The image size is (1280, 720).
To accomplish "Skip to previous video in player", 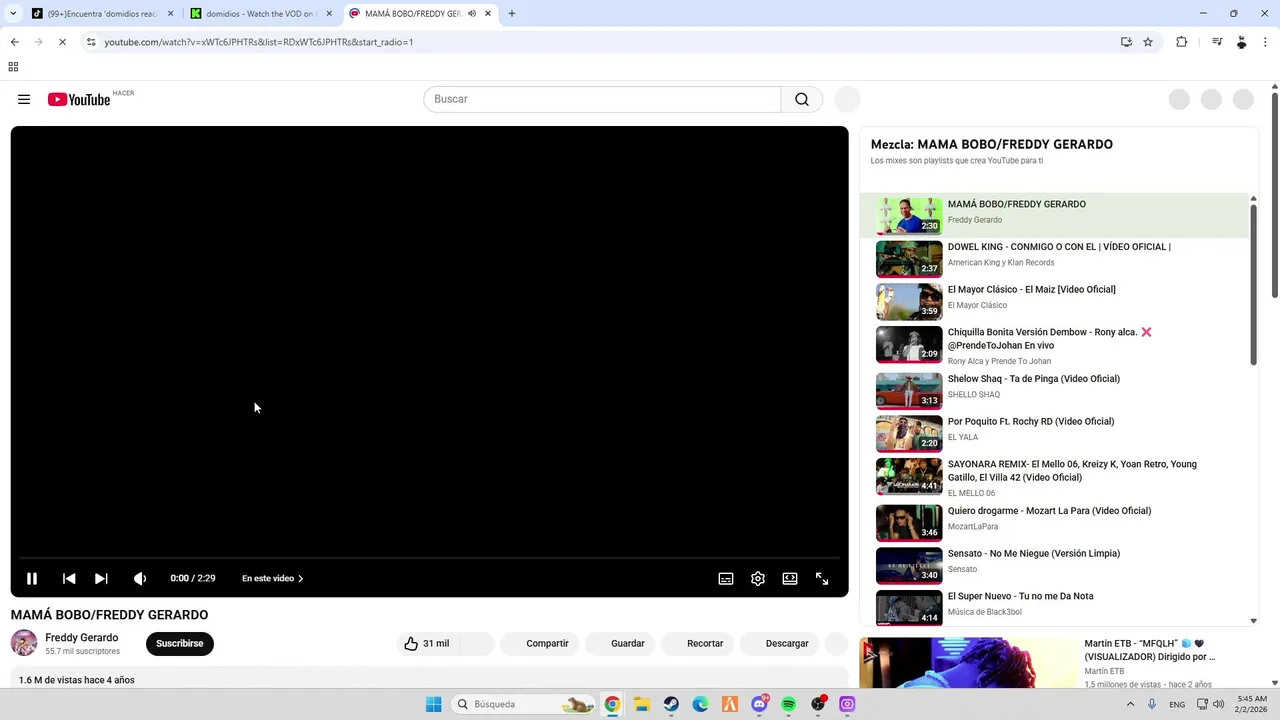I will pos(69,578).
